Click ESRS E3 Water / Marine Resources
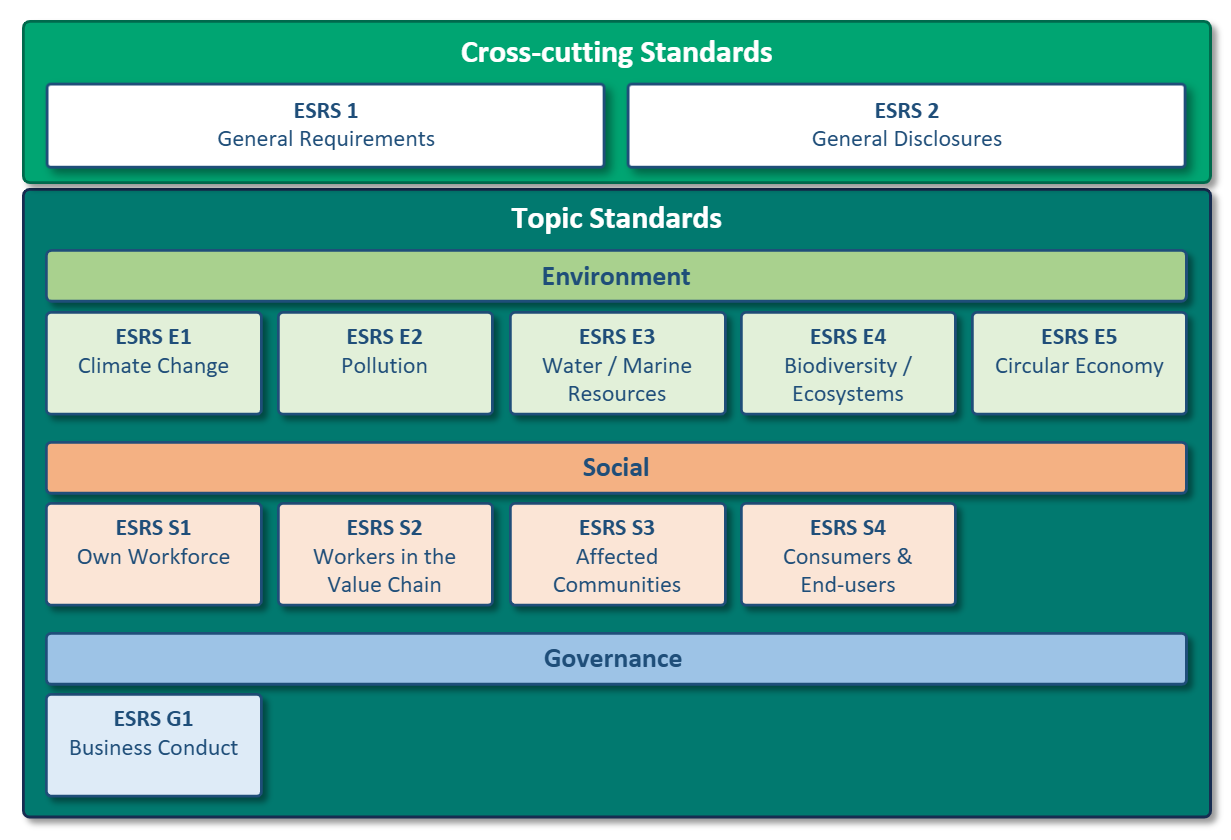 tap(617, 363)
